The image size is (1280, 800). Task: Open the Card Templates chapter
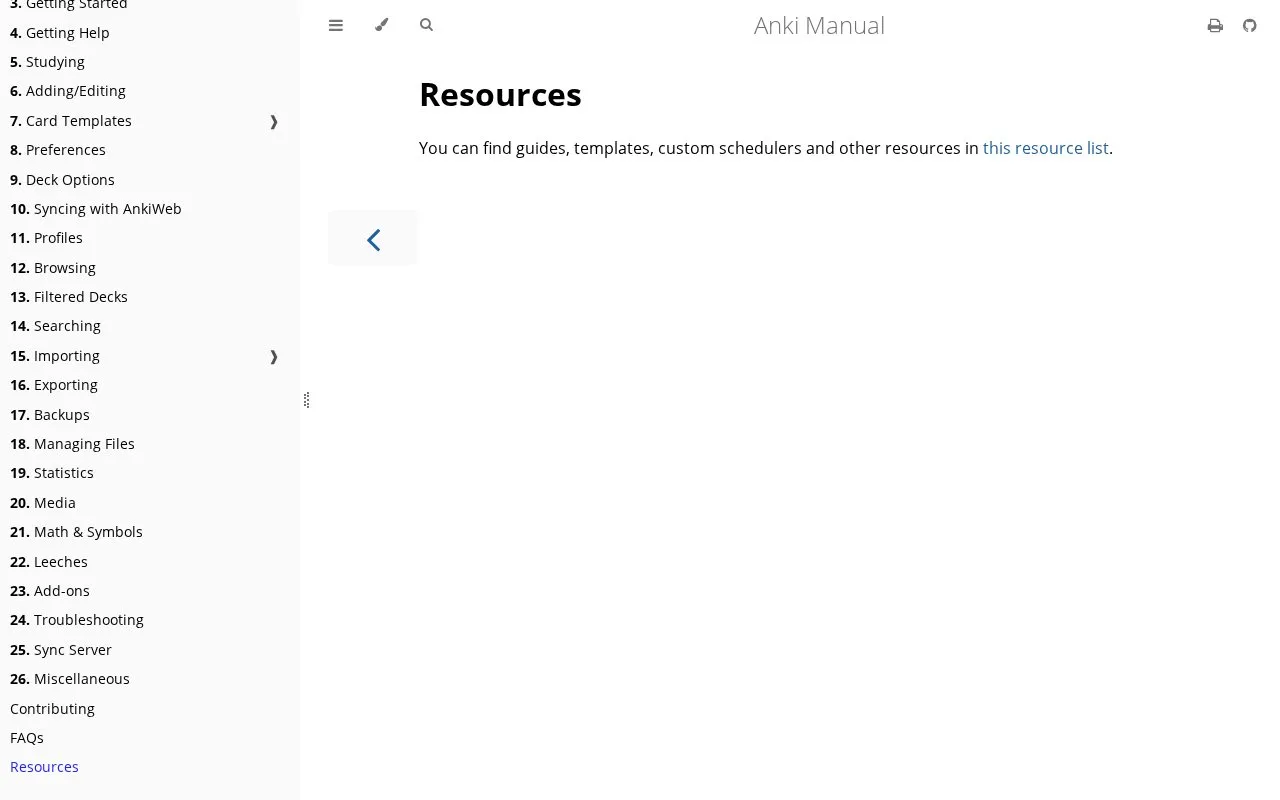point(71,121)
